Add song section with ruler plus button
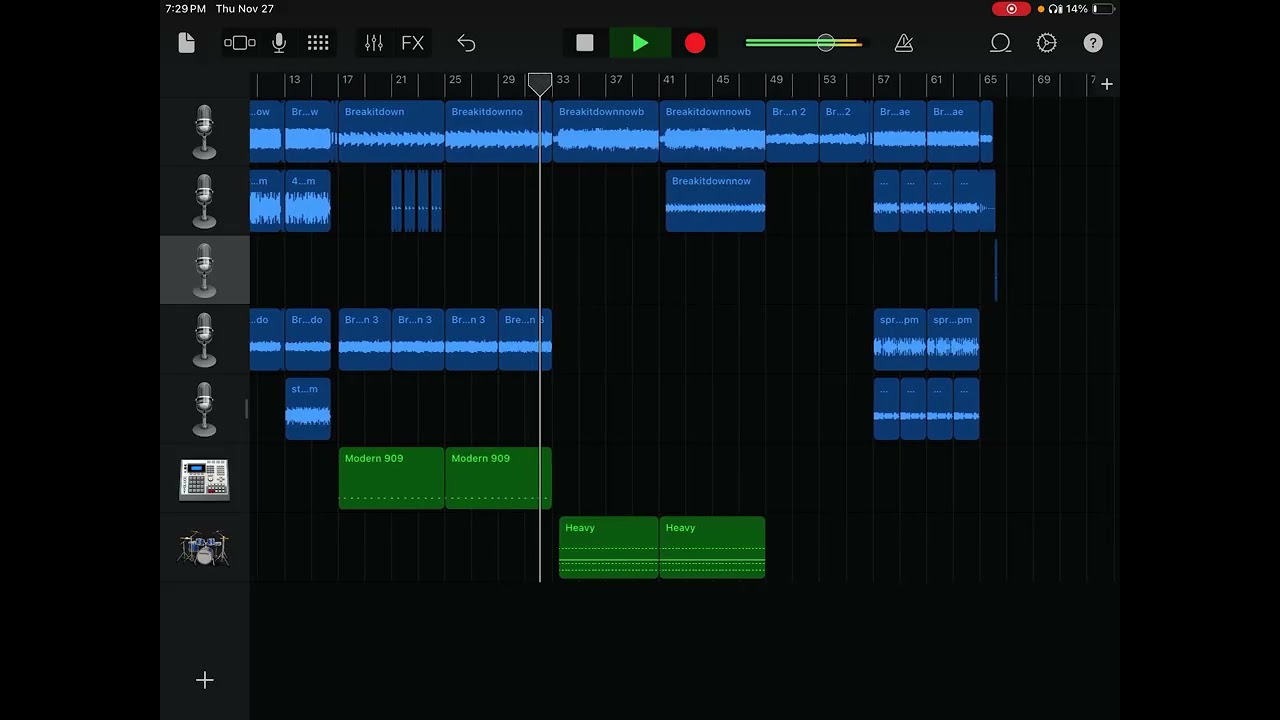This screenshot has width=1280, height=720. [1107, 84]
